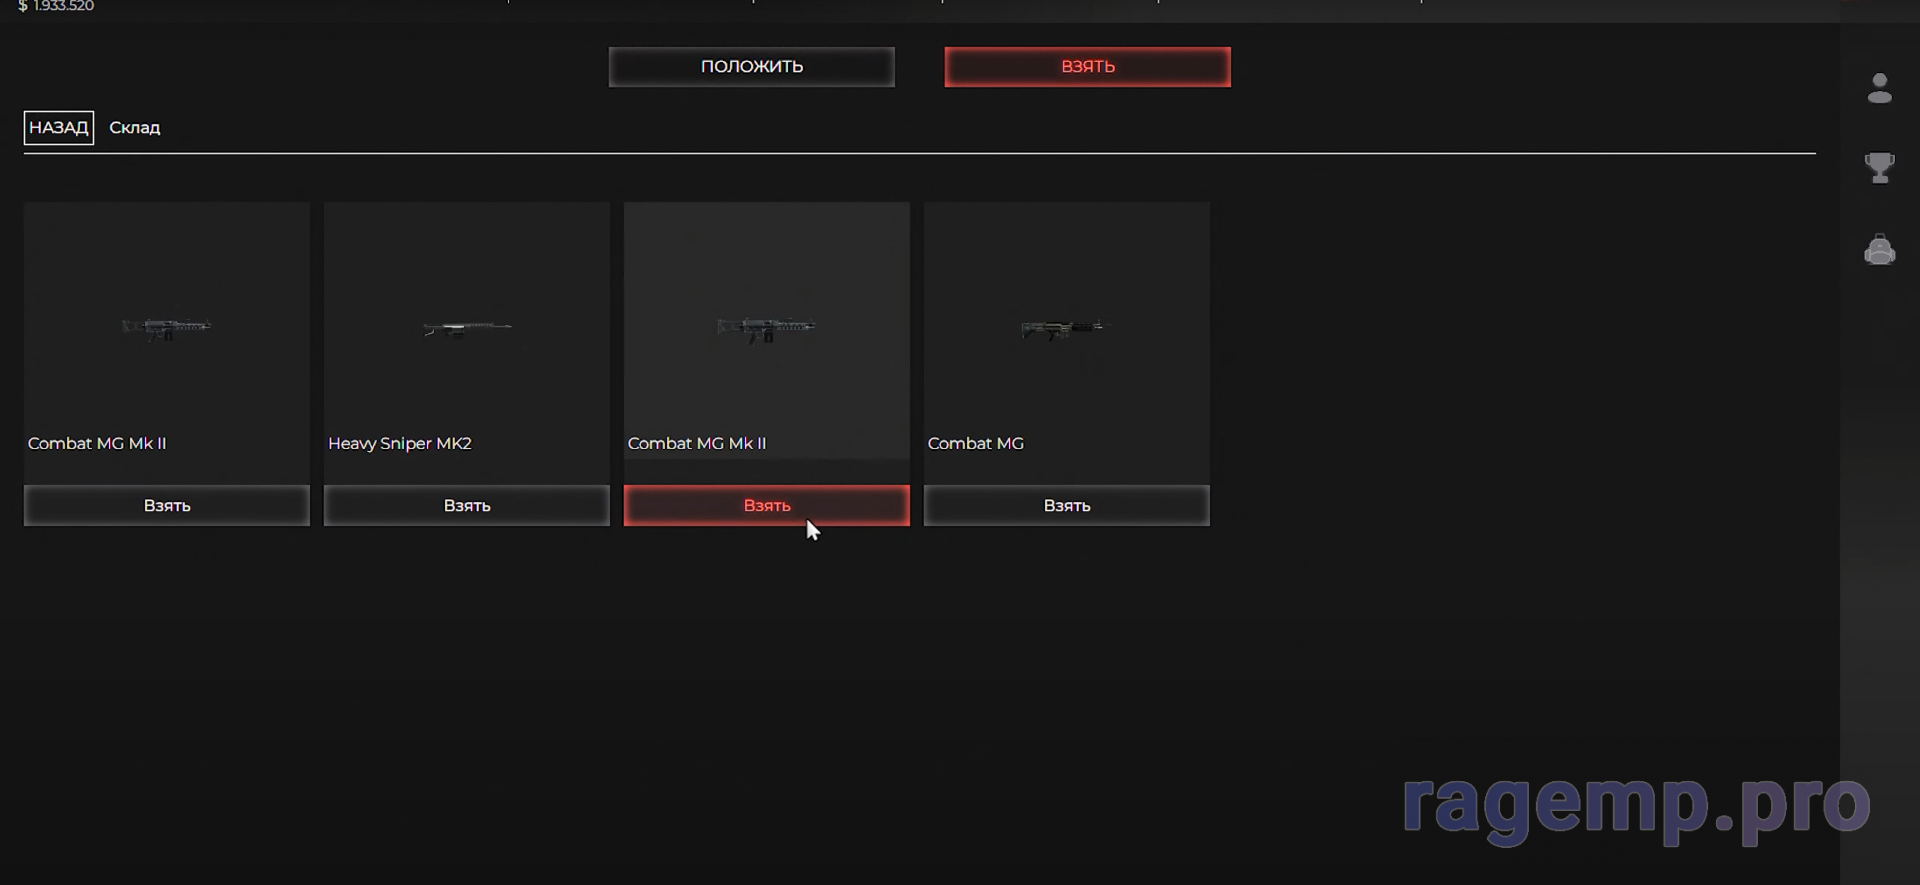
Task: Select the first Combat MG Mk II thumbnail
Action: [x=167, y=327]
